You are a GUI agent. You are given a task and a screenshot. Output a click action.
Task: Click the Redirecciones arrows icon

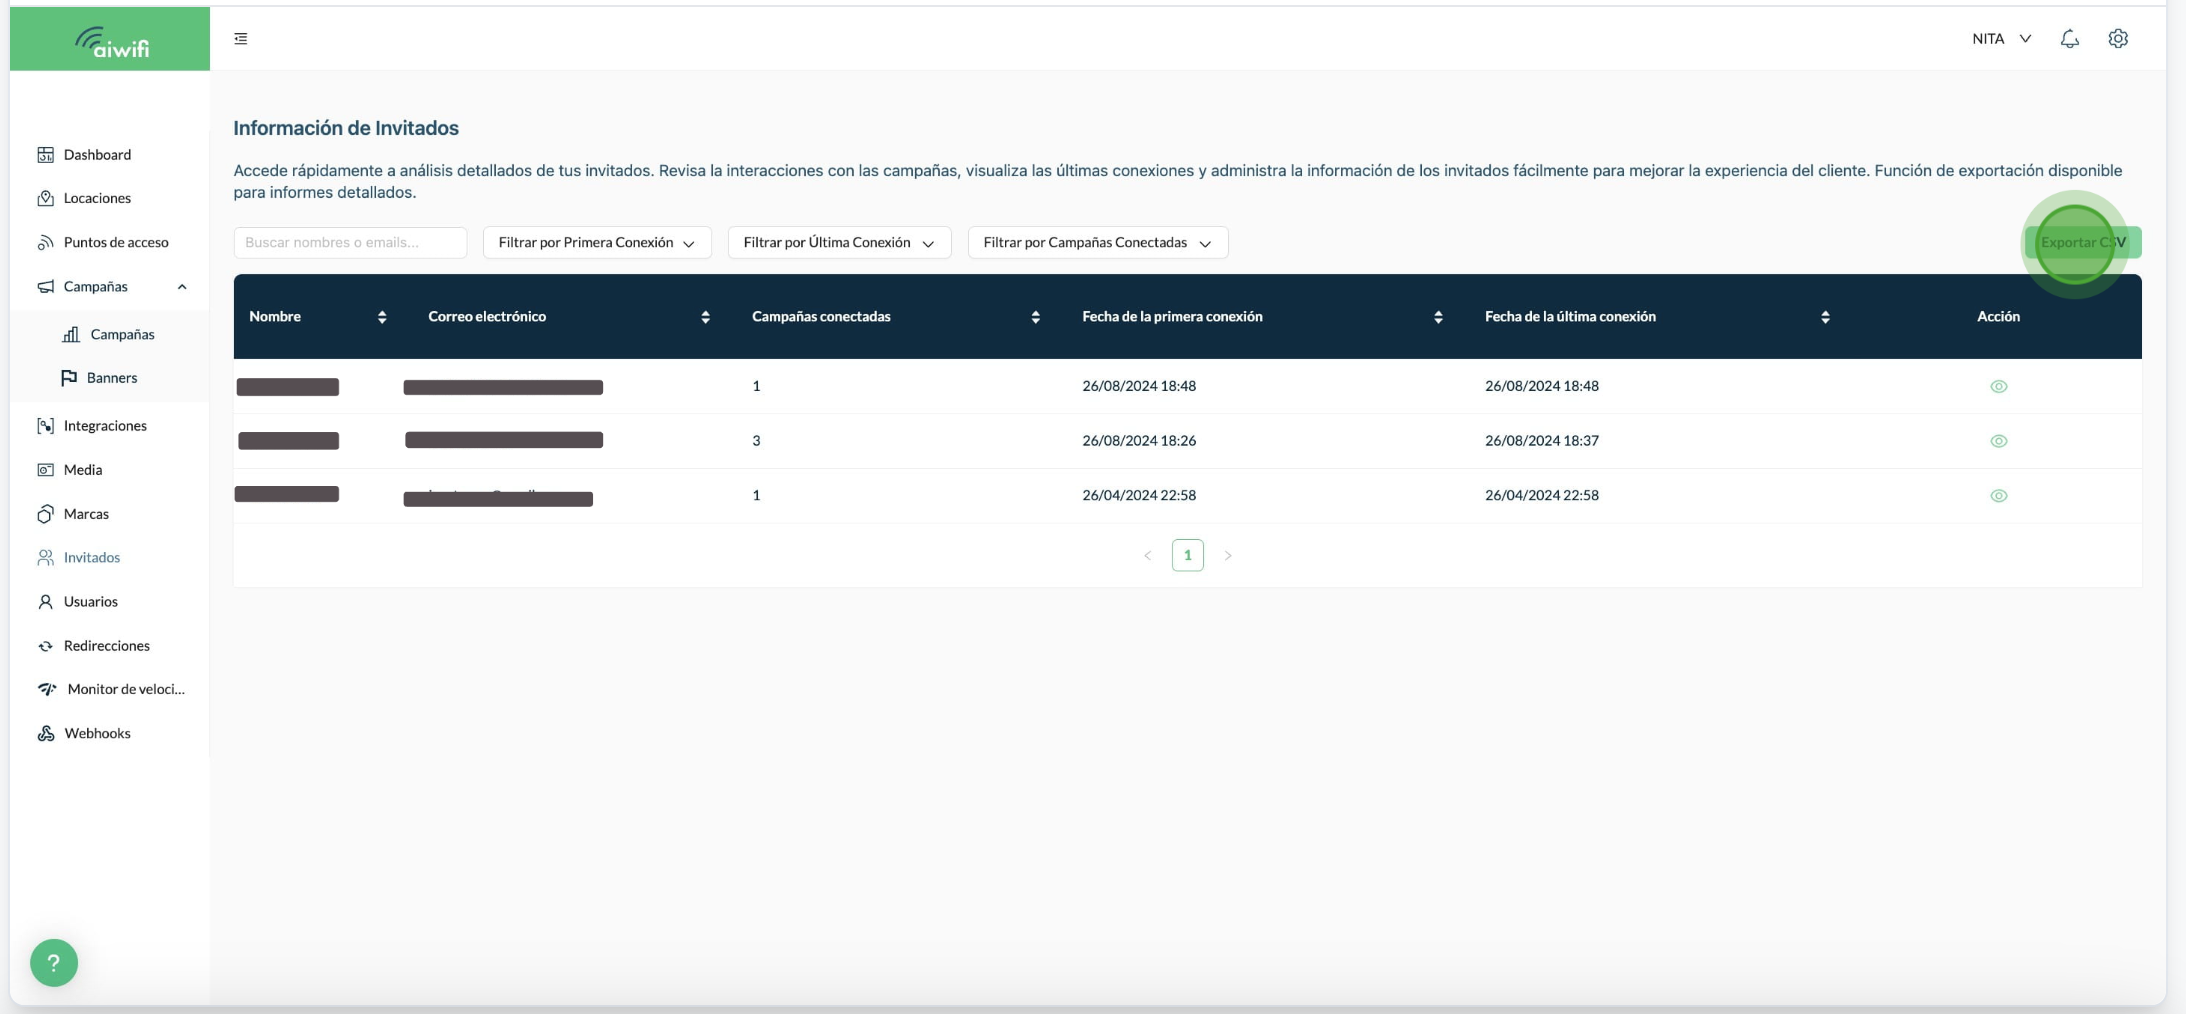click(x=46, y=646)
